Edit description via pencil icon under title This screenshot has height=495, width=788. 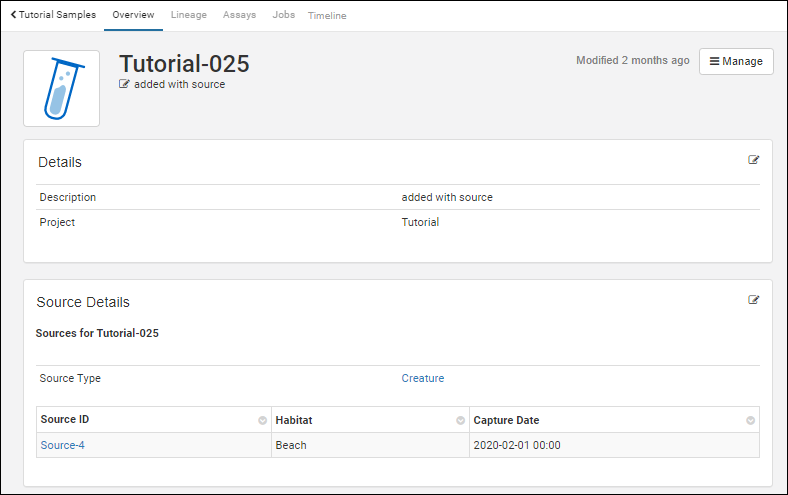tap(124, 85)
